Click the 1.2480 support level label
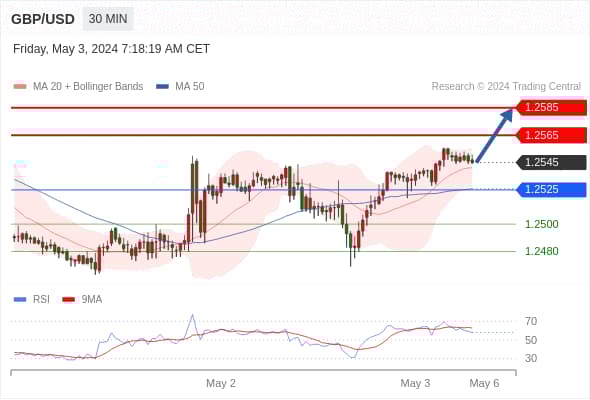The width and height of the screenshot is (590, 400). click(x=541, y=251)
